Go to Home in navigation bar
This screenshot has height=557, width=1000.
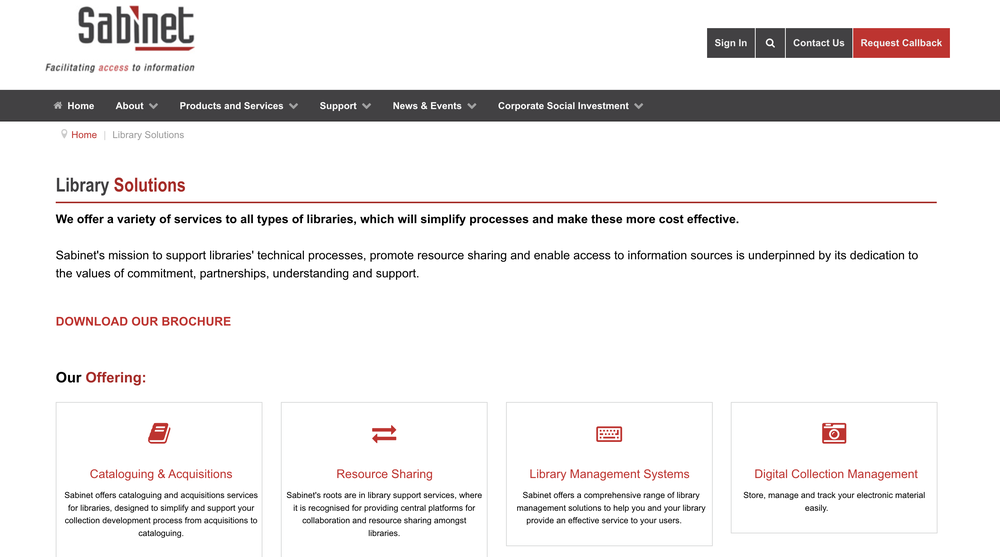pos(80,106)
